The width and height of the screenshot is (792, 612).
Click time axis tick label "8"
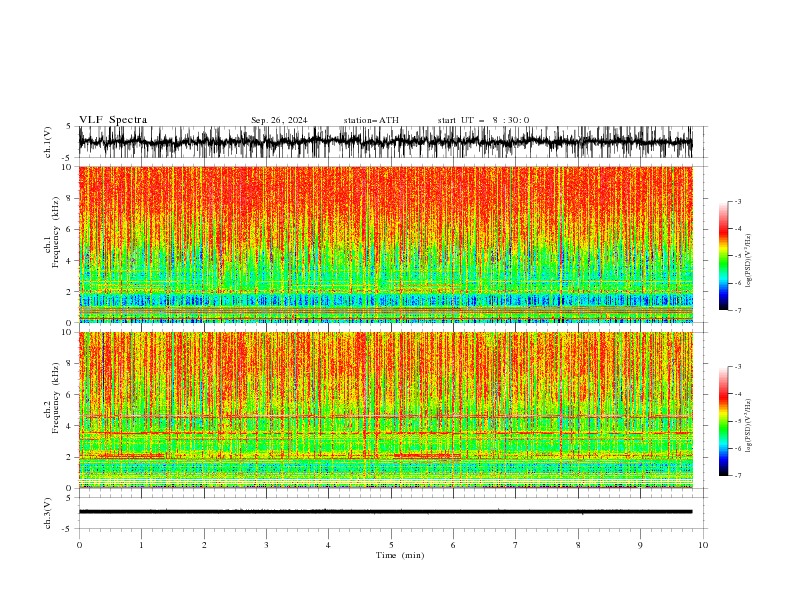point(578,545)
